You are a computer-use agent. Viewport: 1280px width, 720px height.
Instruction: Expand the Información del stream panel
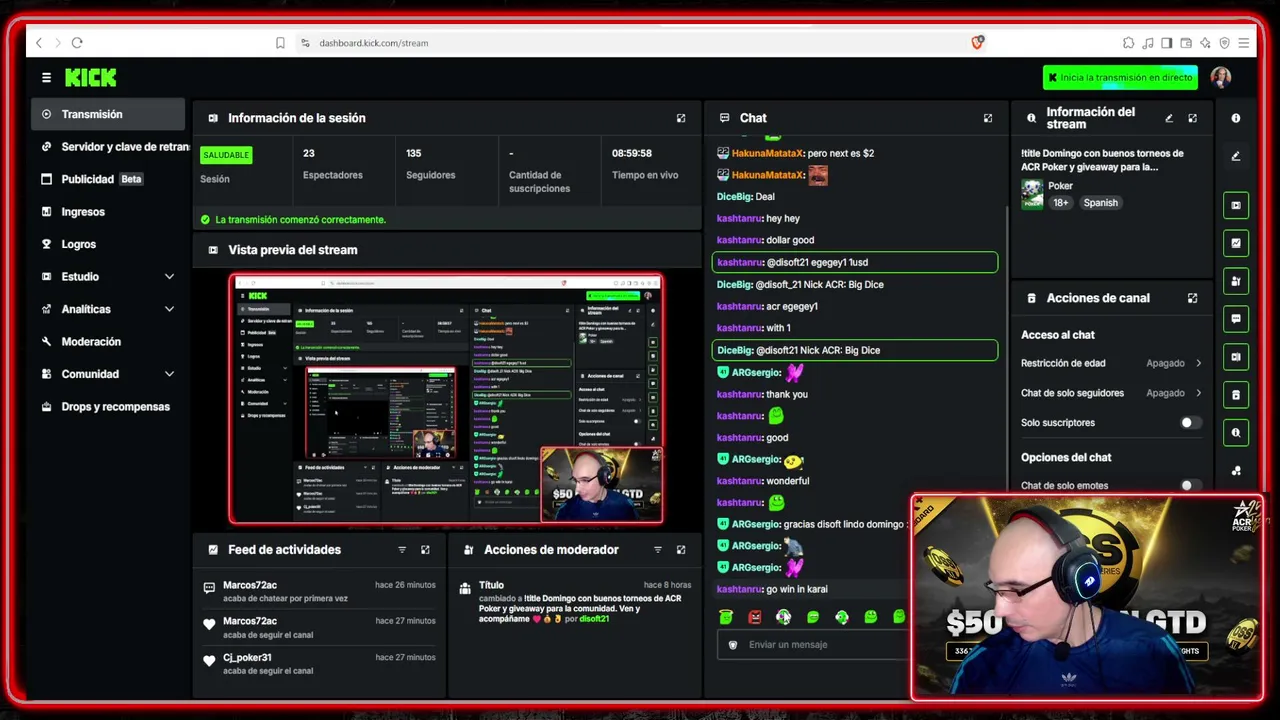1192,118
